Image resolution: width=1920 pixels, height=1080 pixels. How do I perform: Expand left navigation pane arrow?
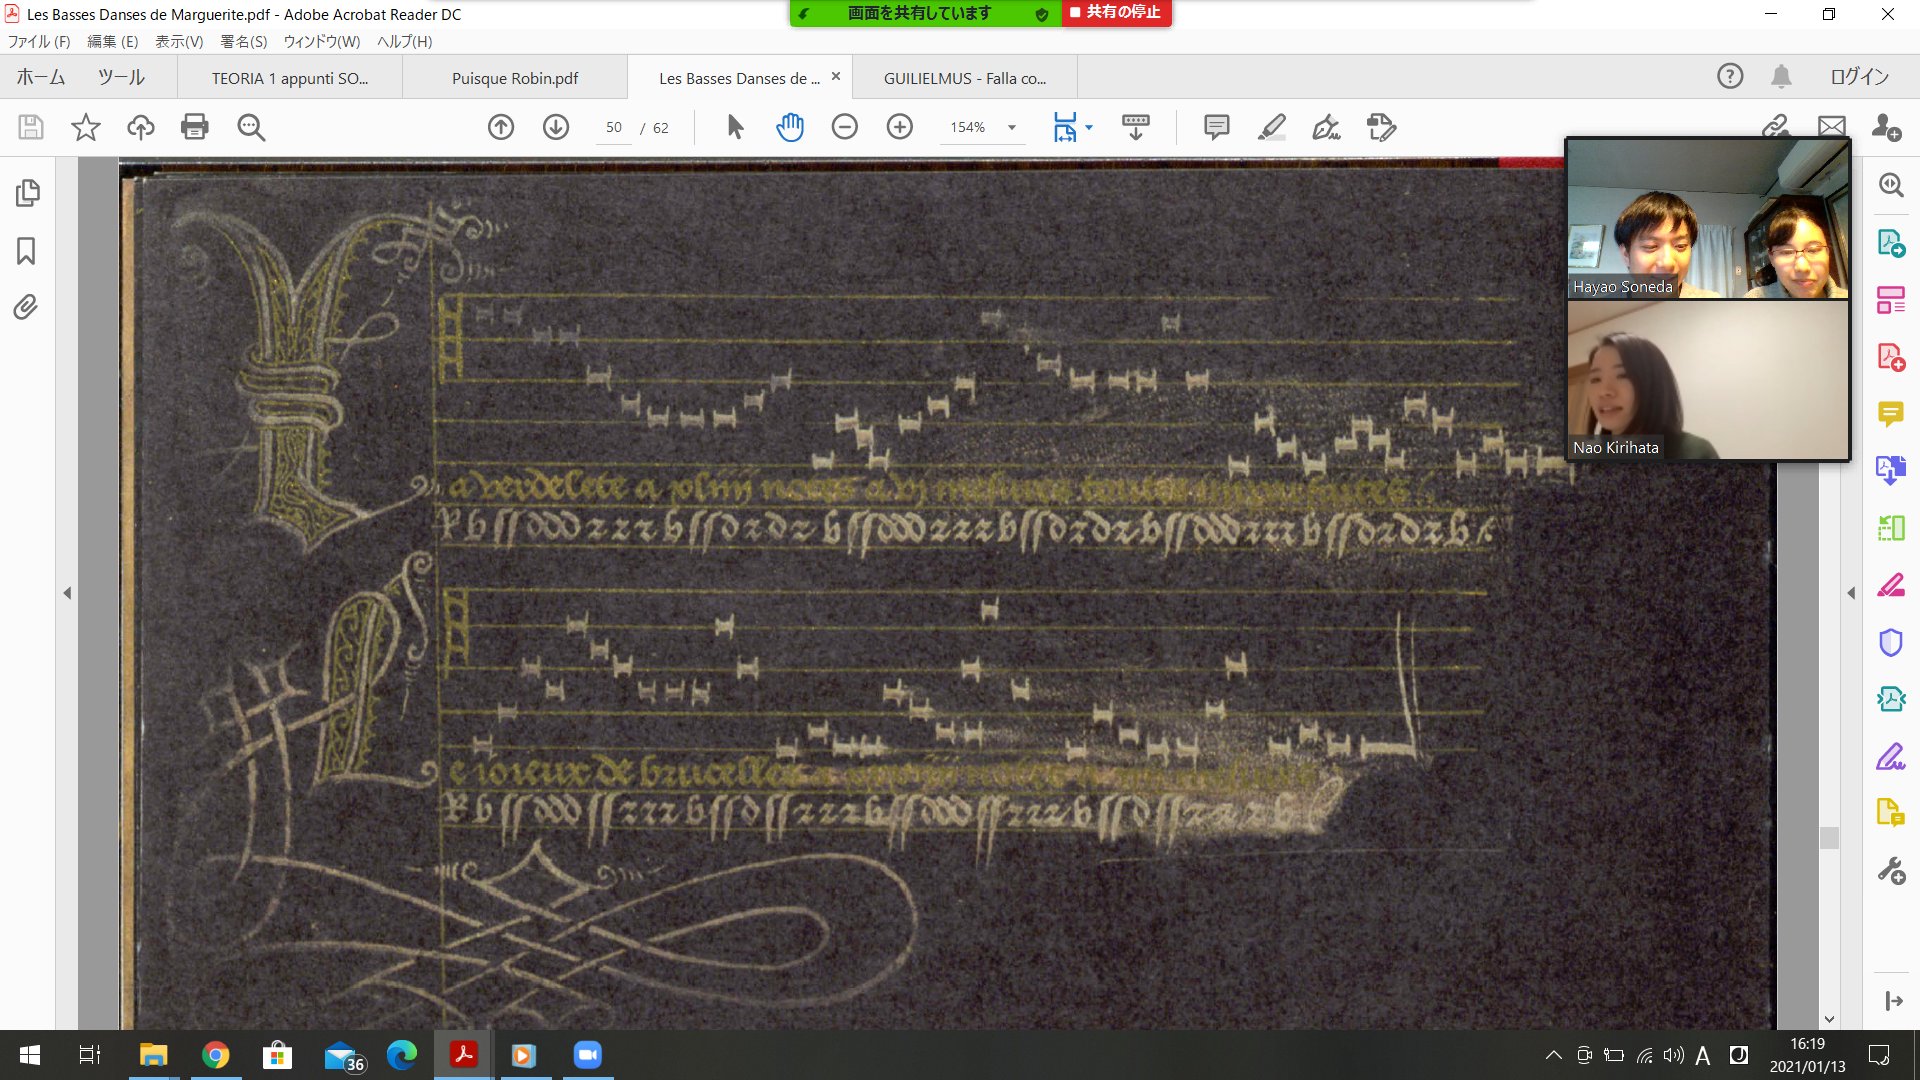[x=67, y=593]
